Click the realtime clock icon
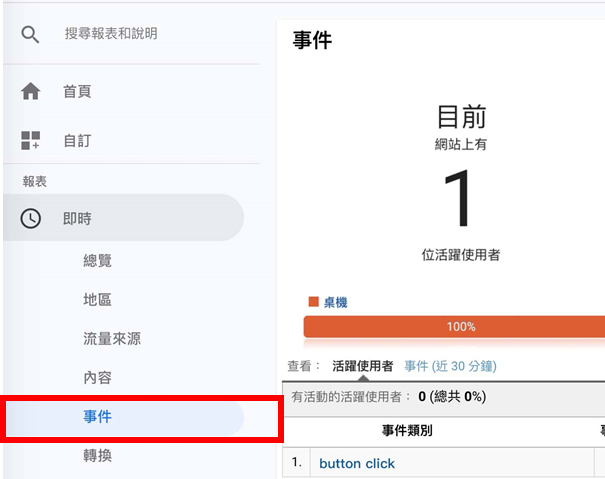This screenshot has width=605, height=479. 30,218
